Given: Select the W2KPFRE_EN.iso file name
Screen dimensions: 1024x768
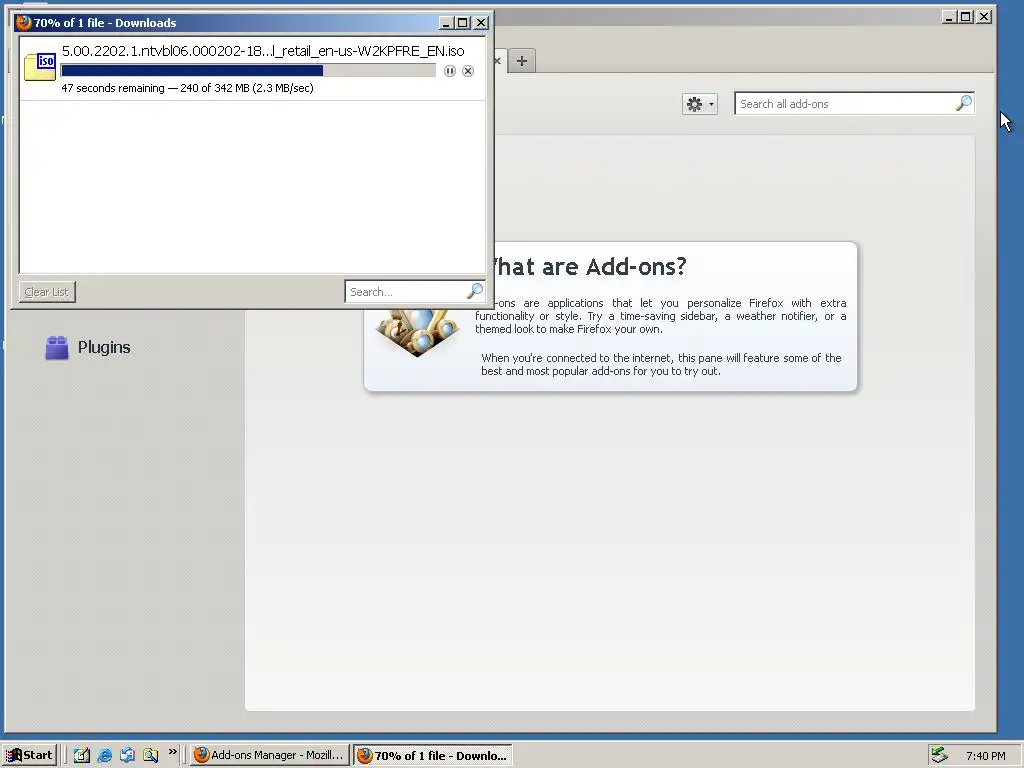Looking at the screenshot, I should pos(263,51).
